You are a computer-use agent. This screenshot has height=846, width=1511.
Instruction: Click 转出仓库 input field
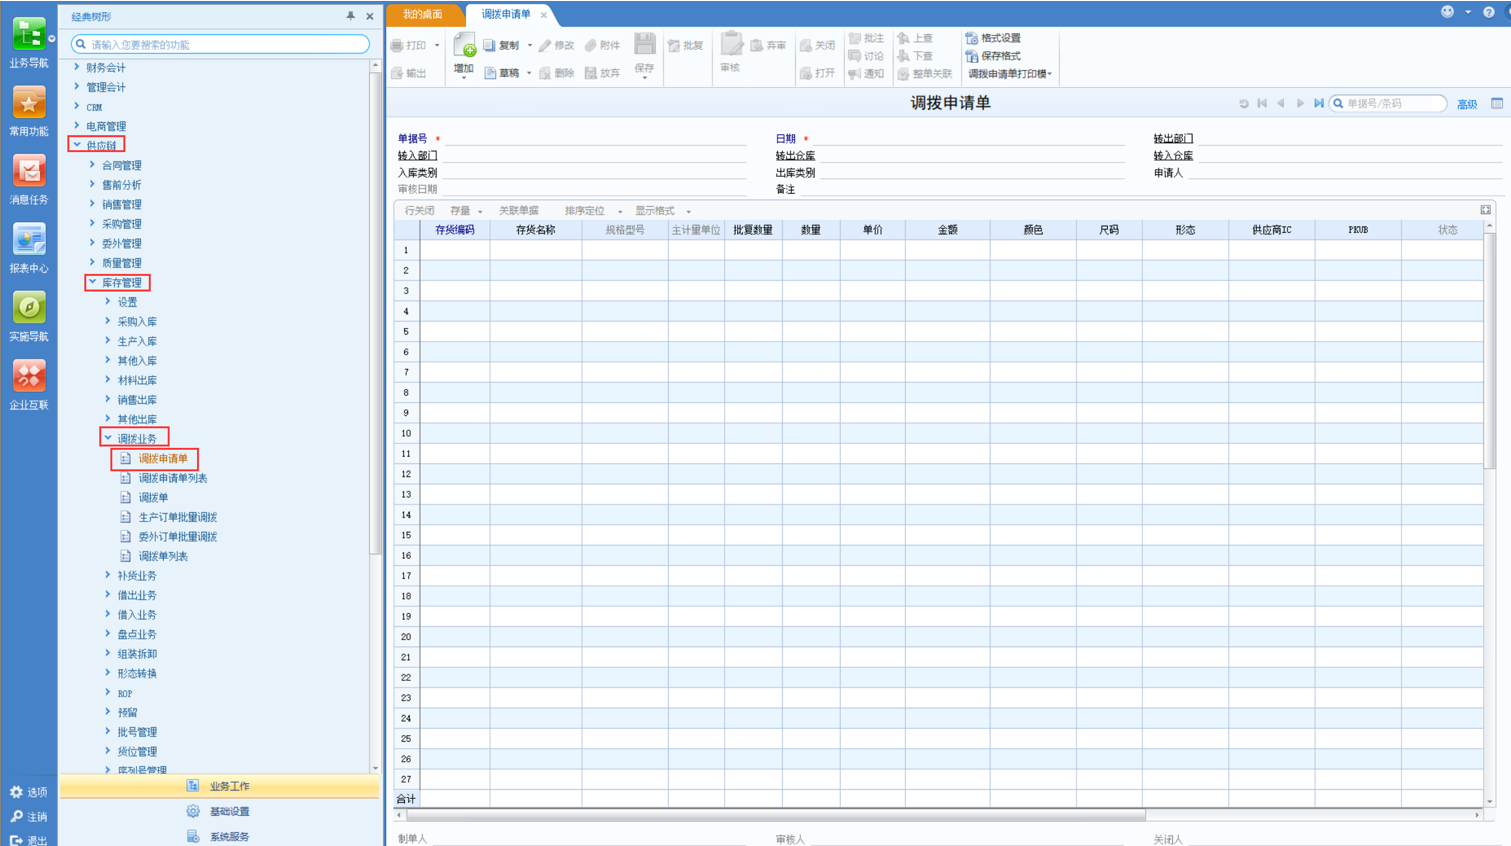972,156
